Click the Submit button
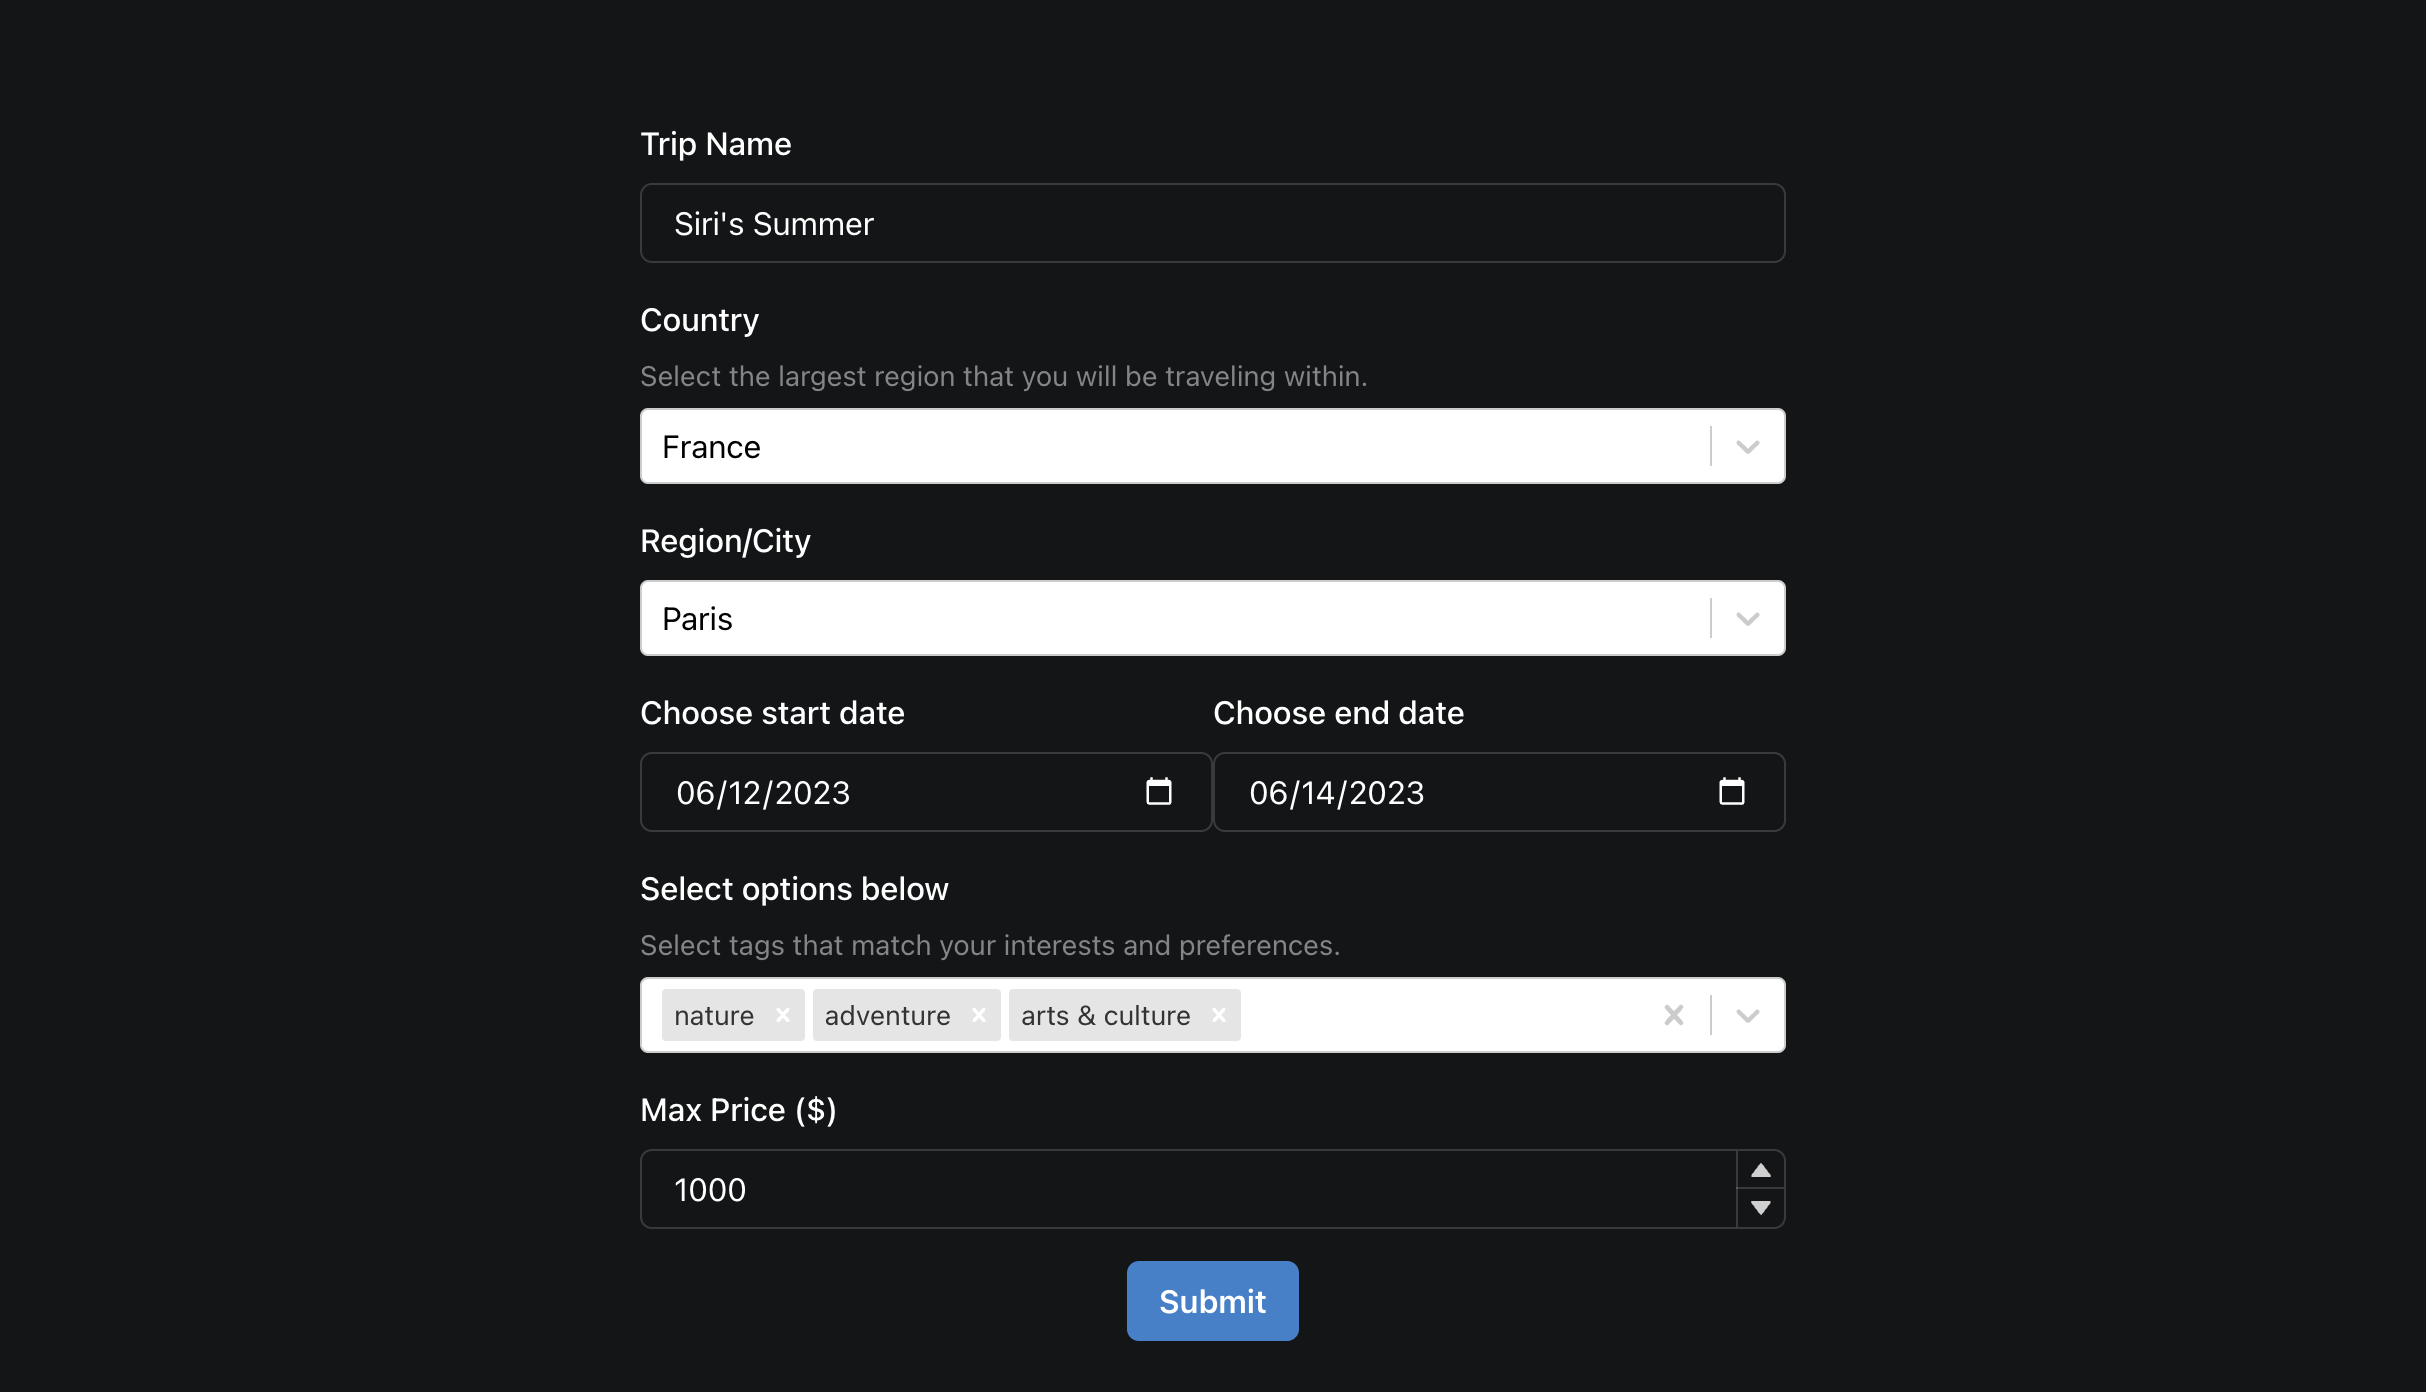Image resolution: width=2426 pixels, height=1392 pixels. (1212, 1300)
